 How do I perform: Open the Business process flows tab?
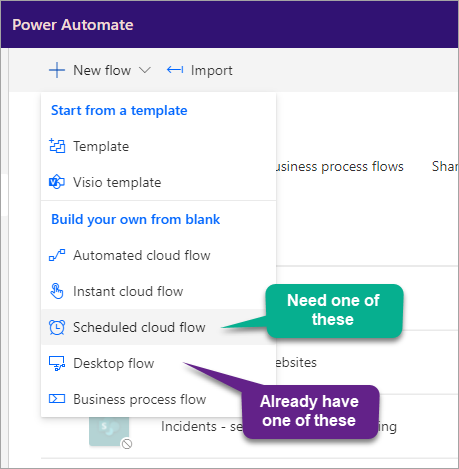pos(340,166)
